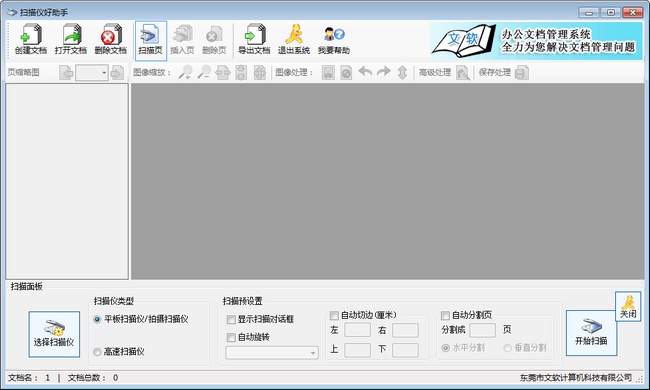
Task: Enable 自动旋转 checkbox
Action: 231,337
